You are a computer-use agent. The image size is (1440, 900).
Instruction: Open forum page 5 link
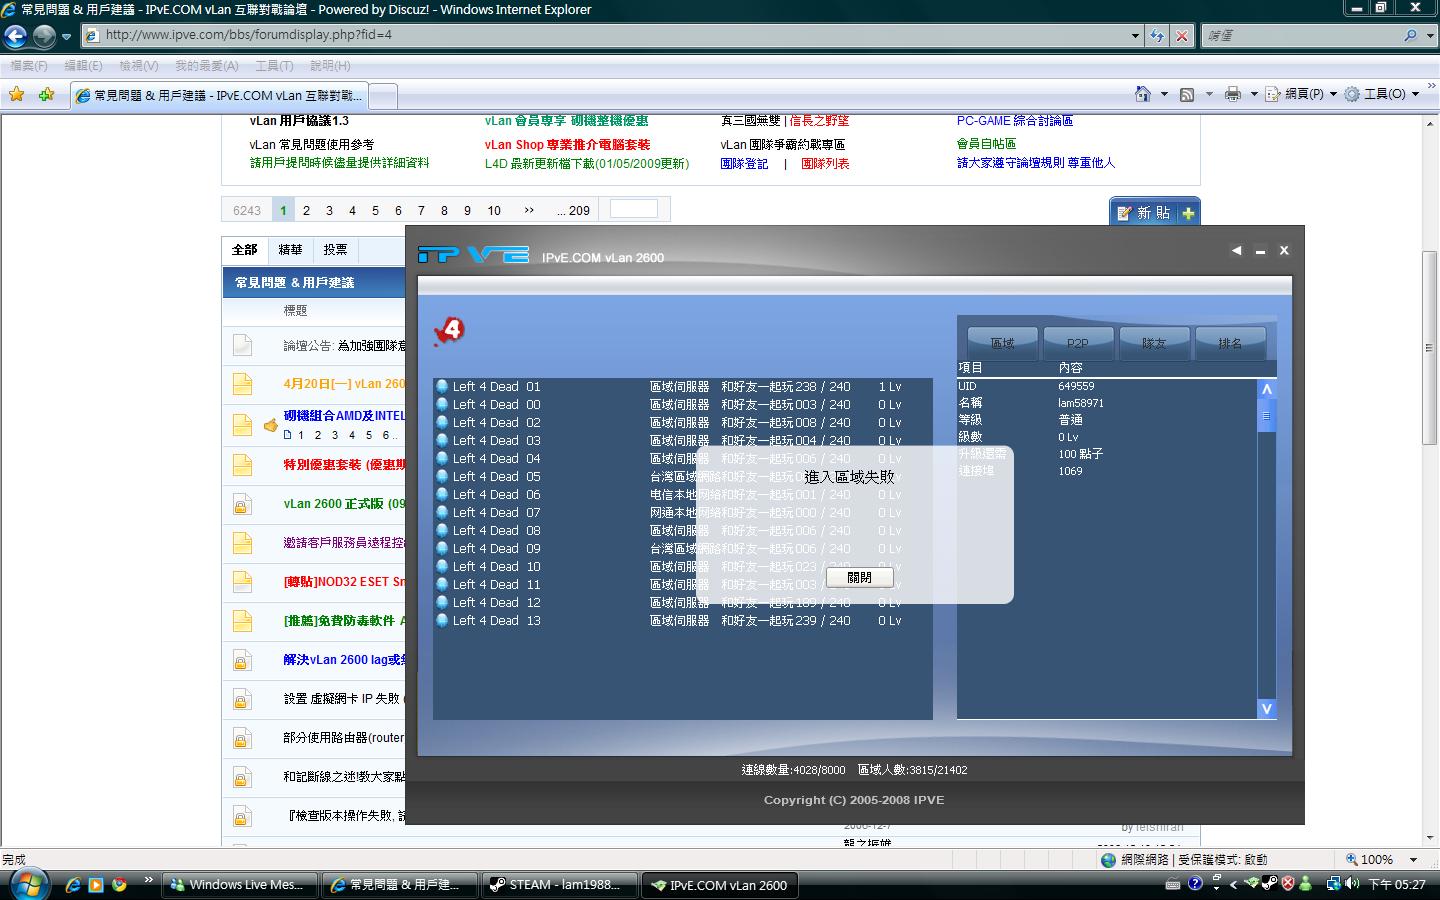pyautogui.click(x=375, y=210)
